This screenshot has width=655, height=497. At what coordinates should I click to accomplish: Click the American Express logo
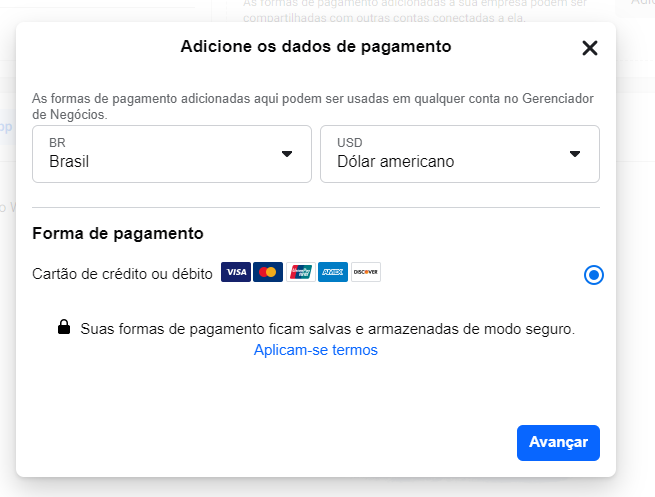click(x=333, y=272)
